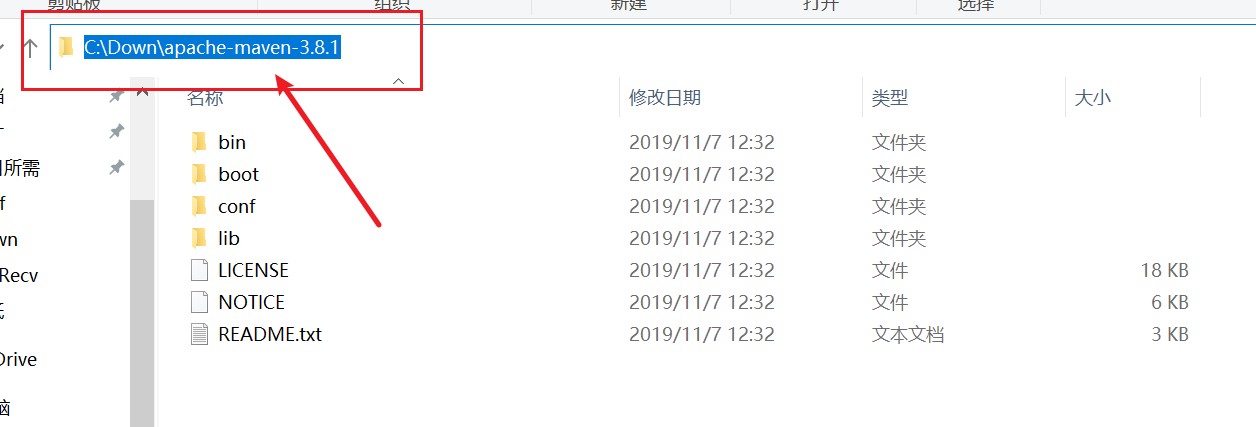Click the address bar folder icon
Image resolution: width=1256 pixels, height=427 pixels.
tap(67, 47)
